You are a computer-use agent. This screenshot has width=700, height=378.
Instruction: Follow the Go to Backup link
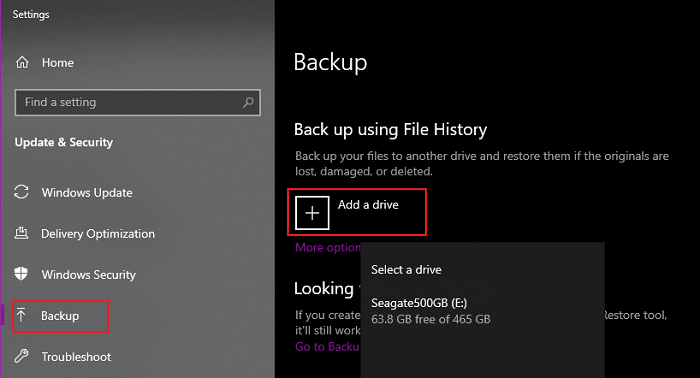327,347
